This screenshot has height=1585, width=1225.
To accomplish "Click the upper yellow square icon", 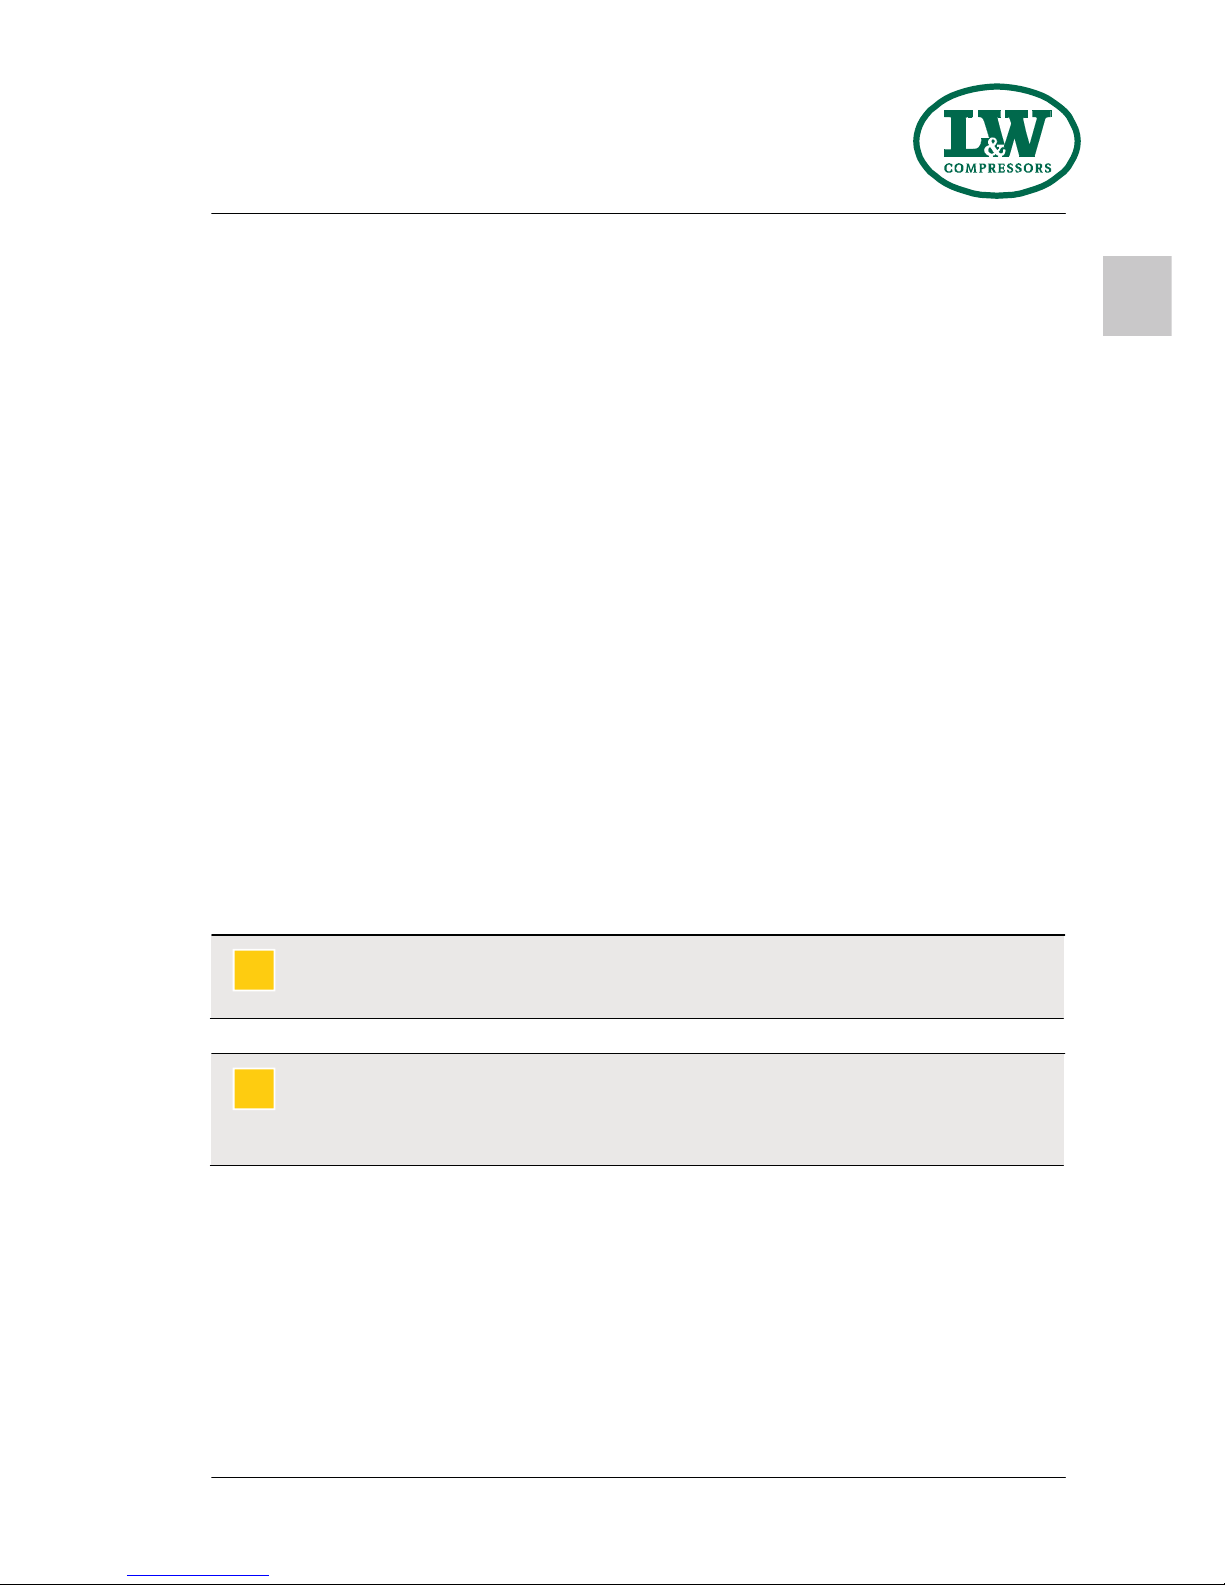I will pos(254,970).
